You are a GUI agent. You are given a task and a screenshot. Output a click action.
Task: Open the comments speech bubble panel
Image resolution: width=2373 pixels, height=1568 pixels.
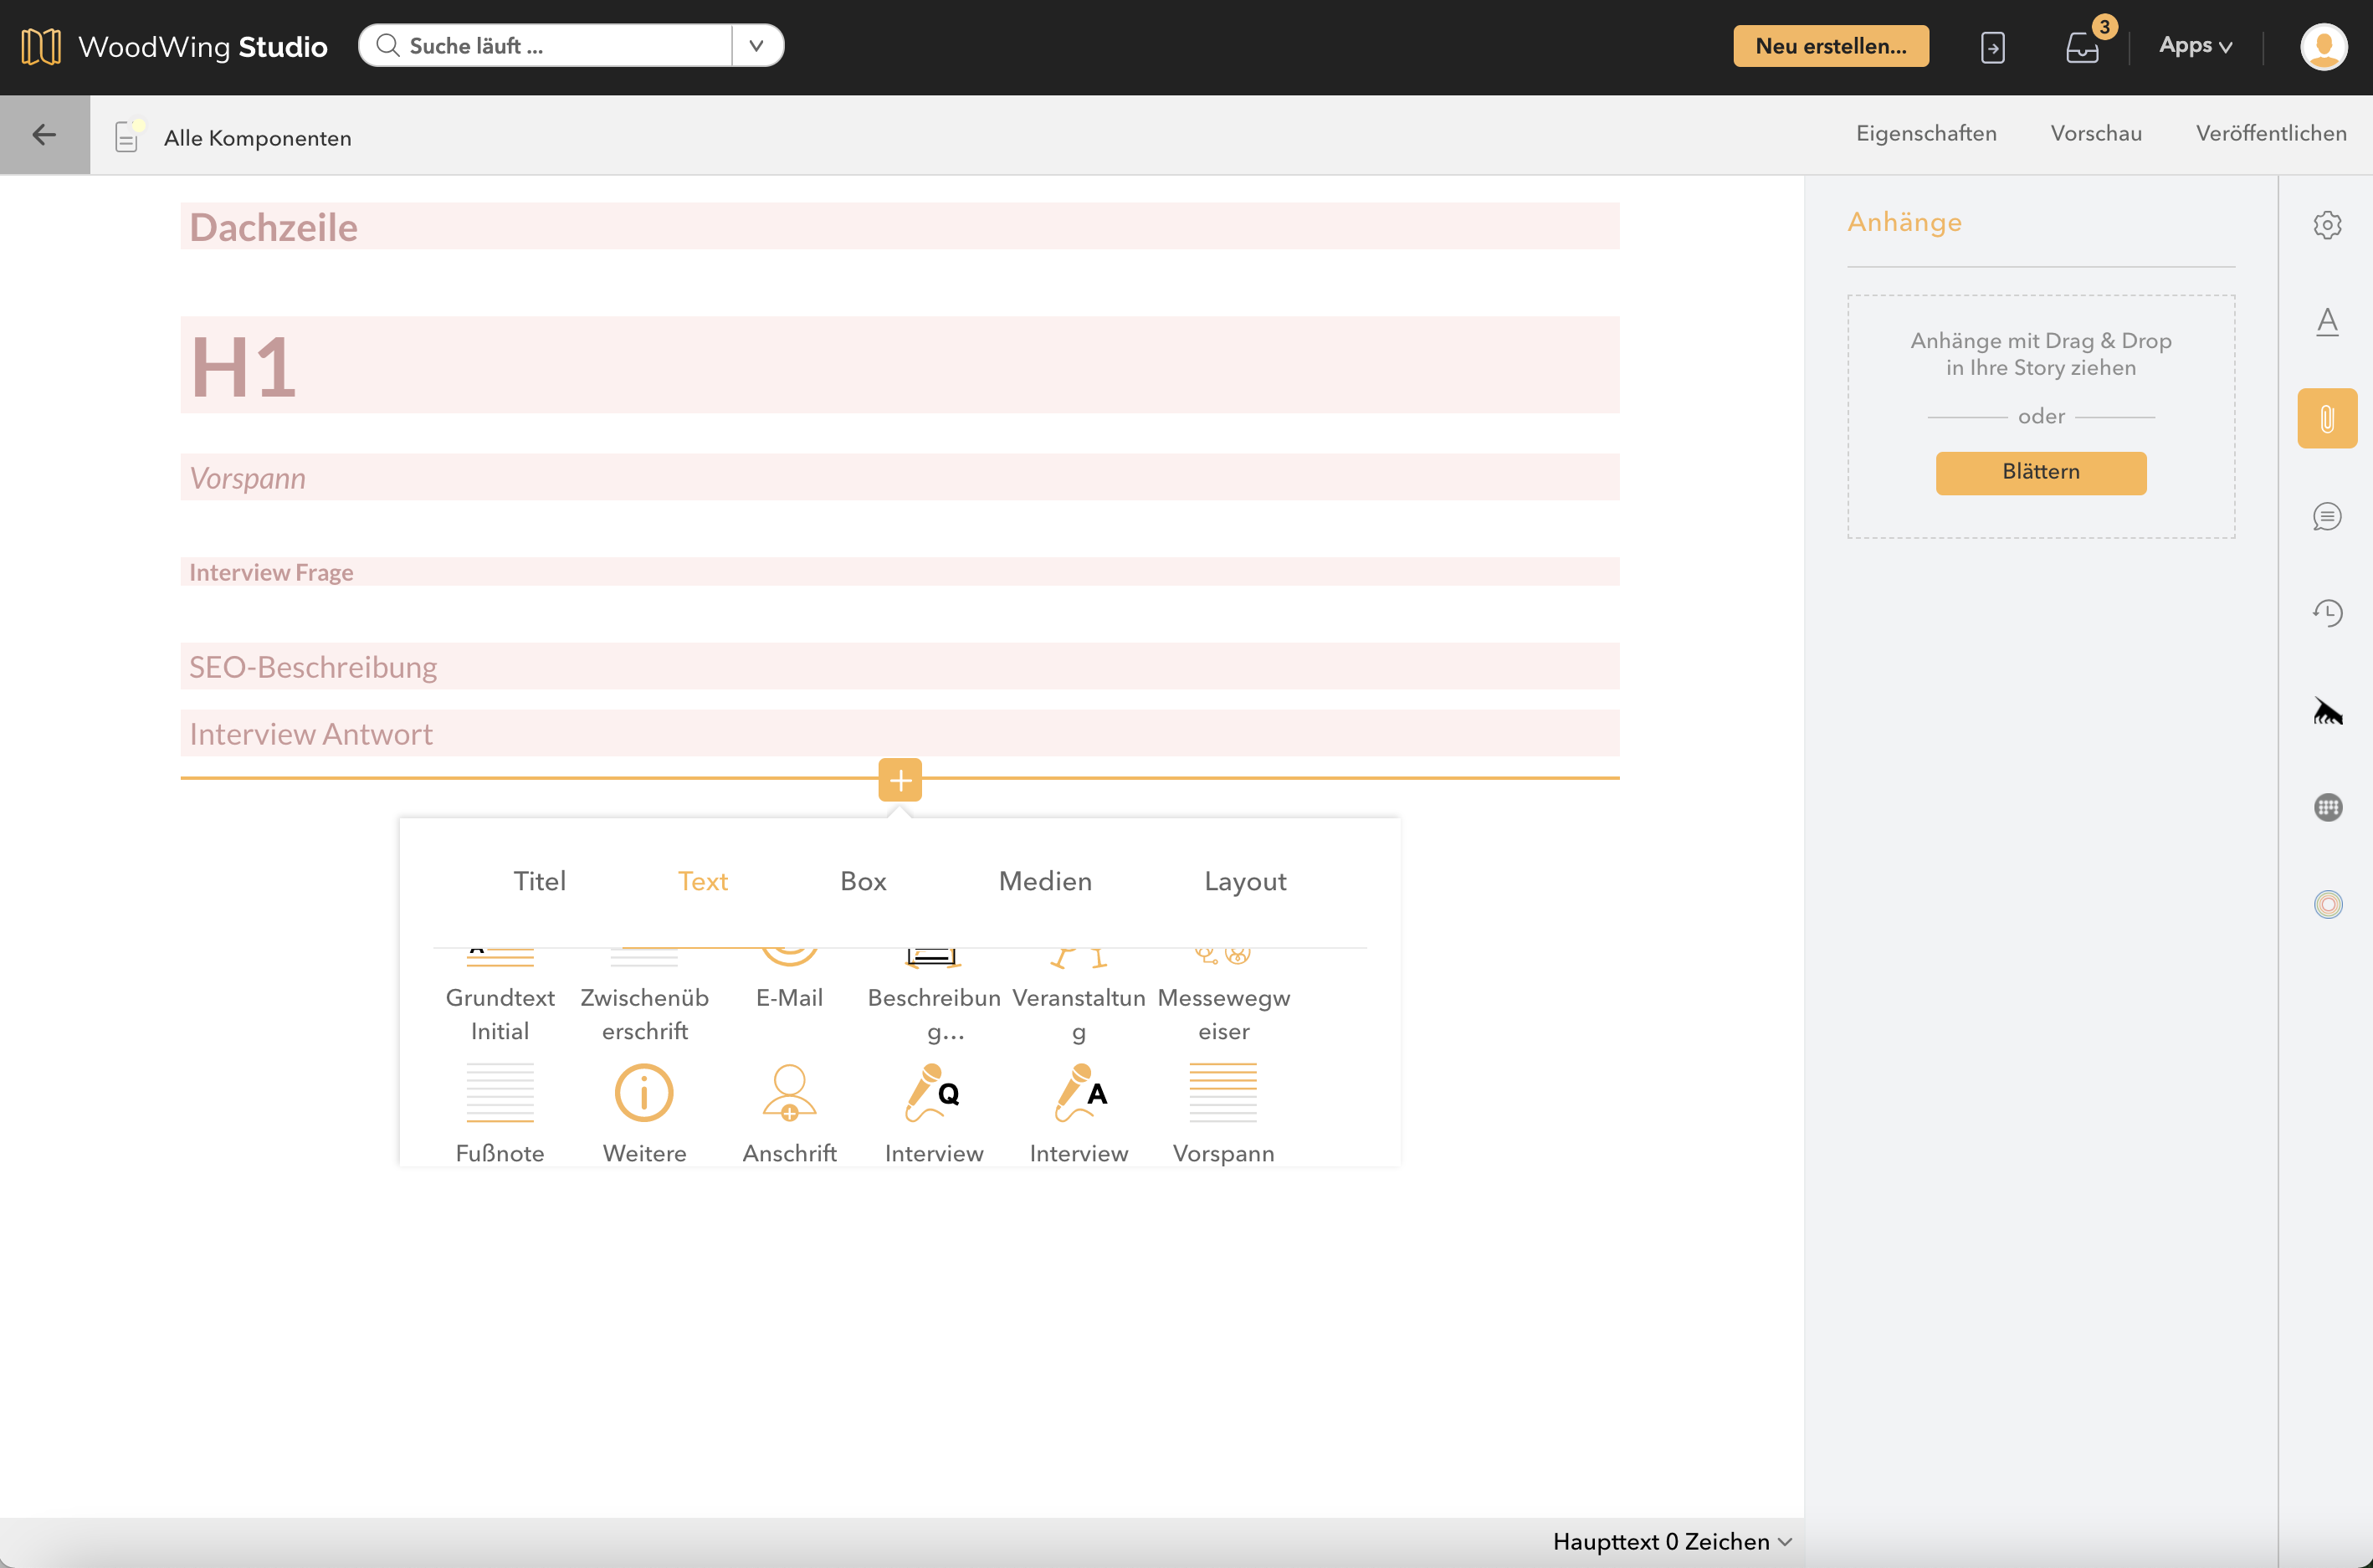coord(2327,516)
